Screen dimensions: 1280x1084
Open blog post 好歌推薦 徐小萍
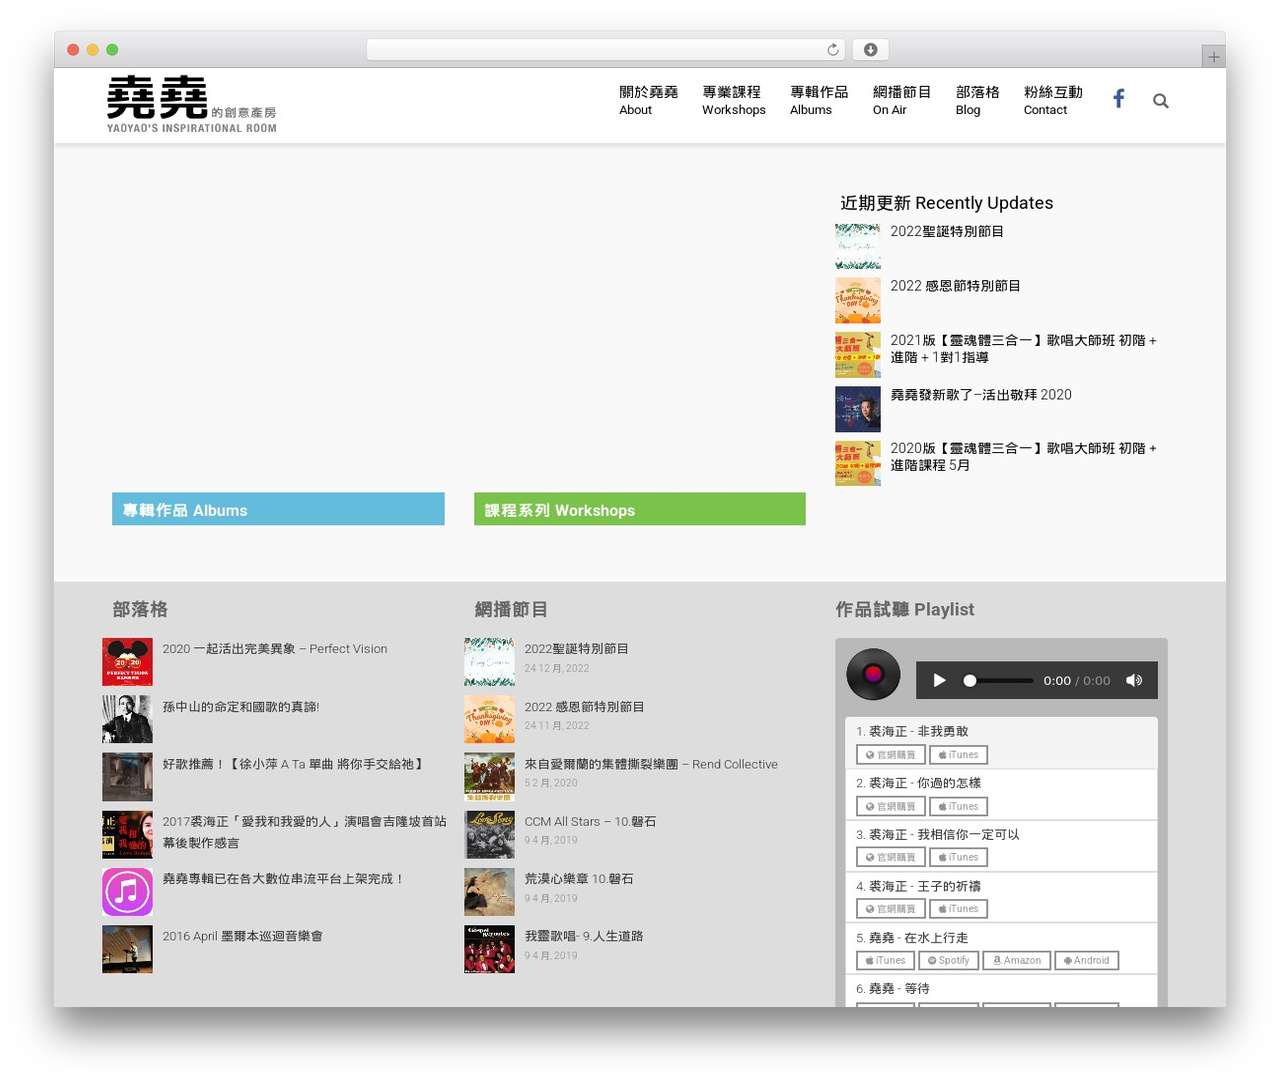tap(294, 764)
